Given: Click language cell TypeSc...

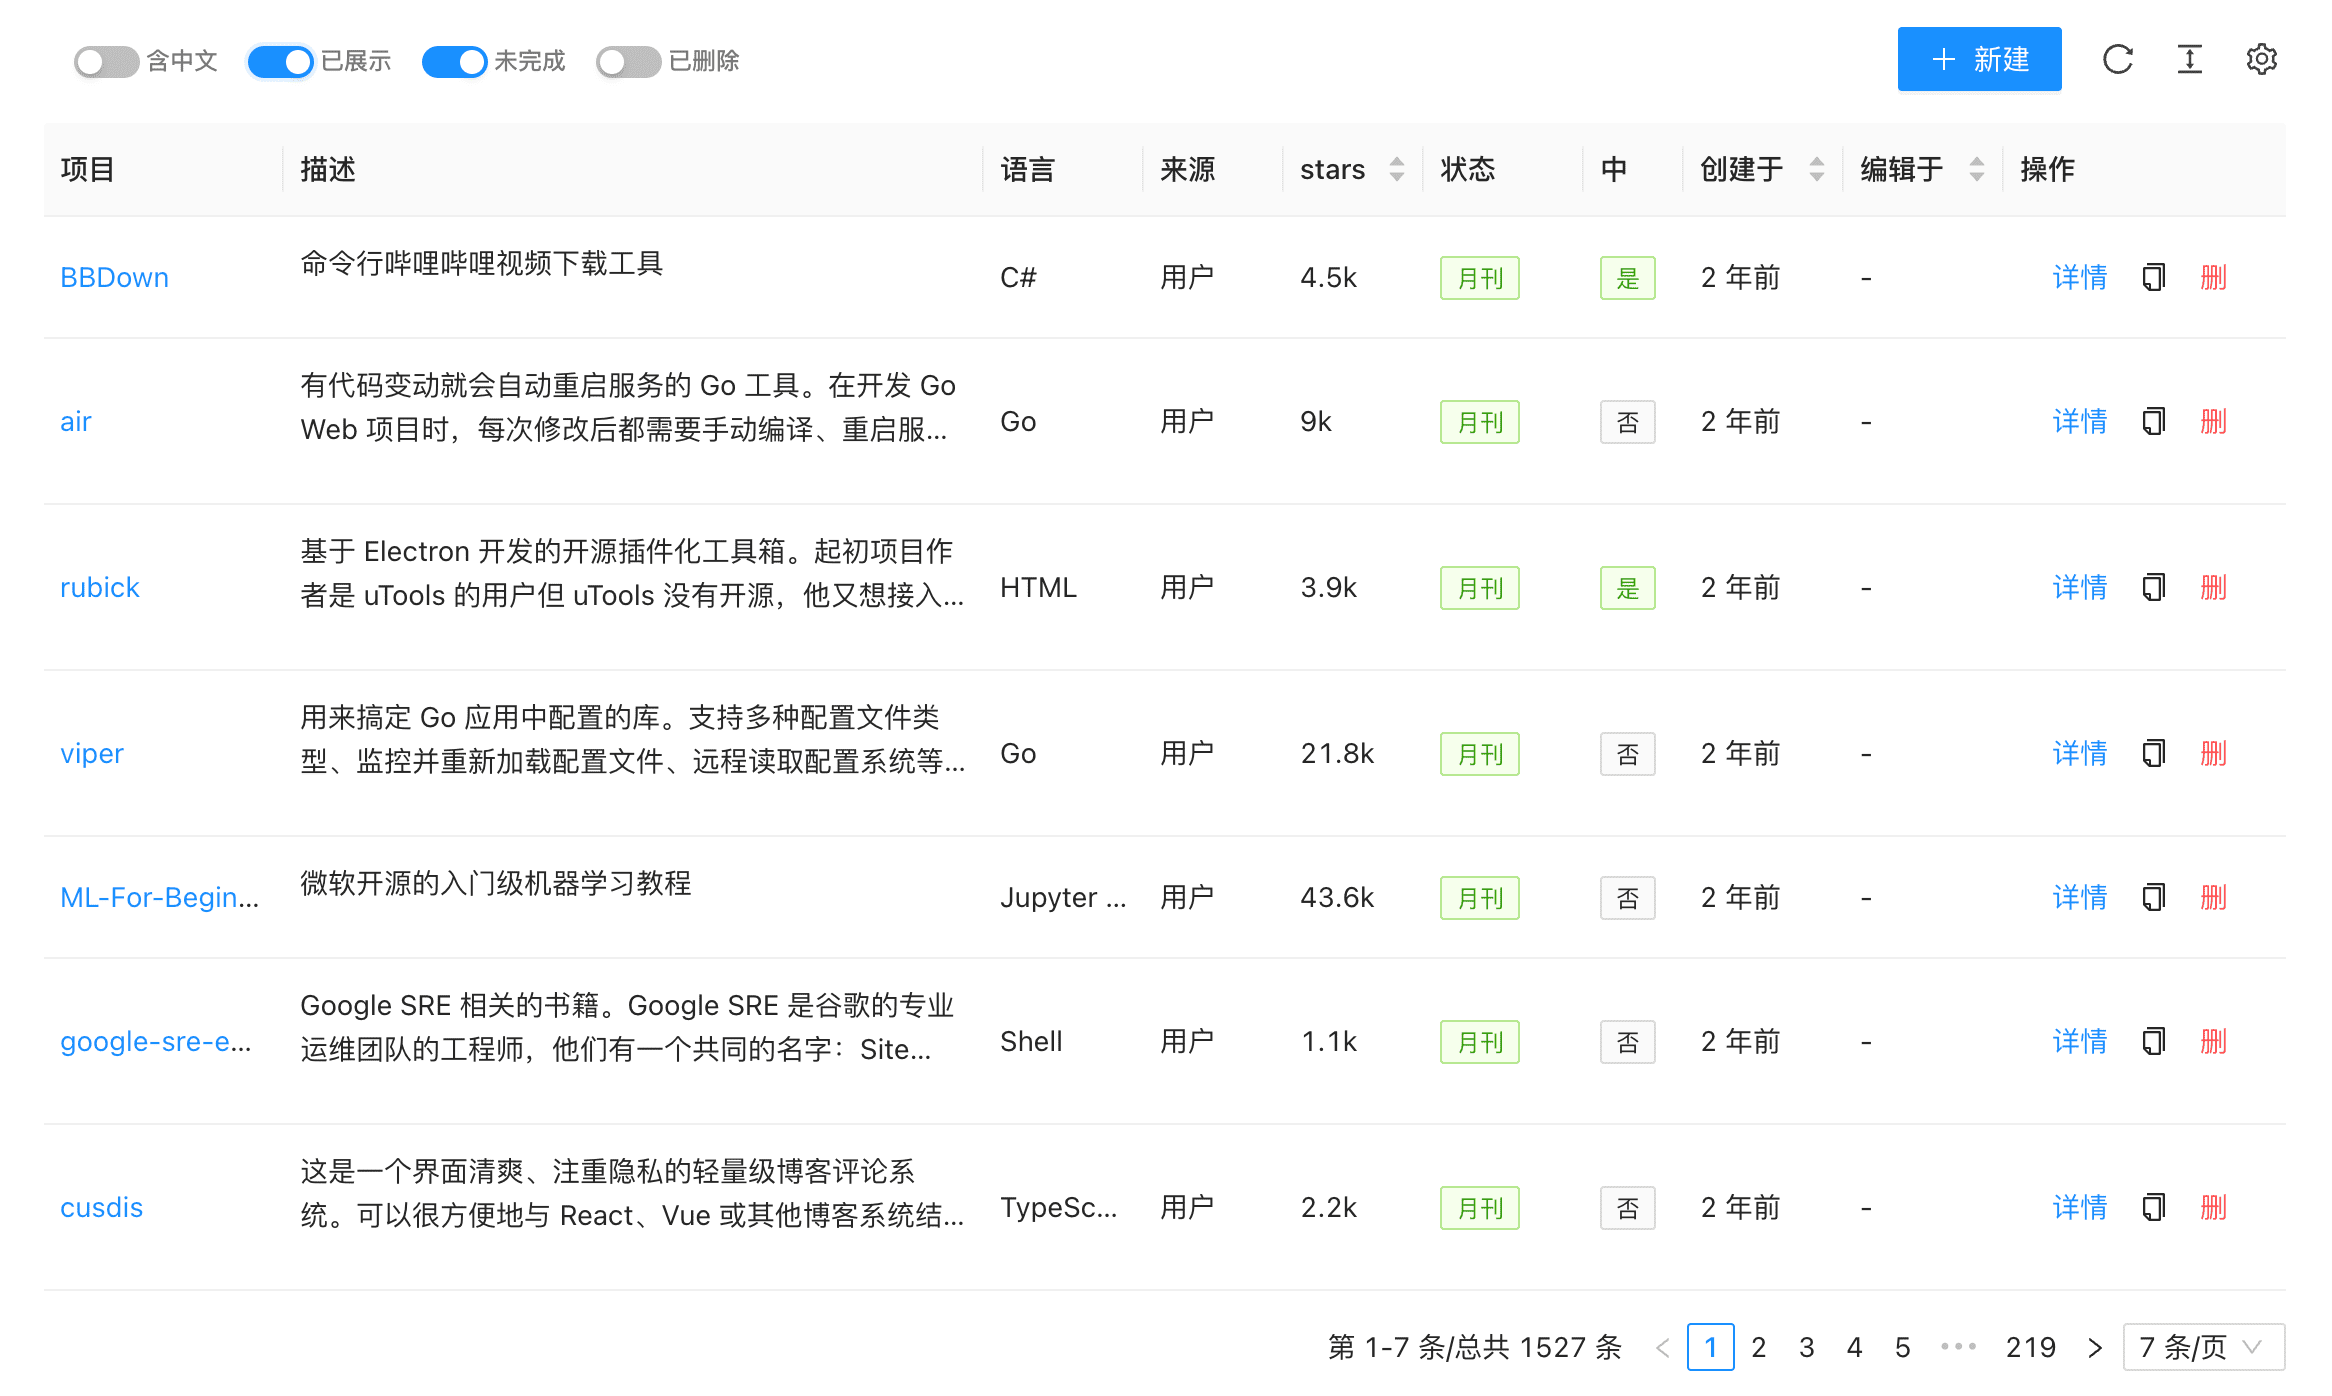Looking at the screenshot, I should tap(1059, 1207).
